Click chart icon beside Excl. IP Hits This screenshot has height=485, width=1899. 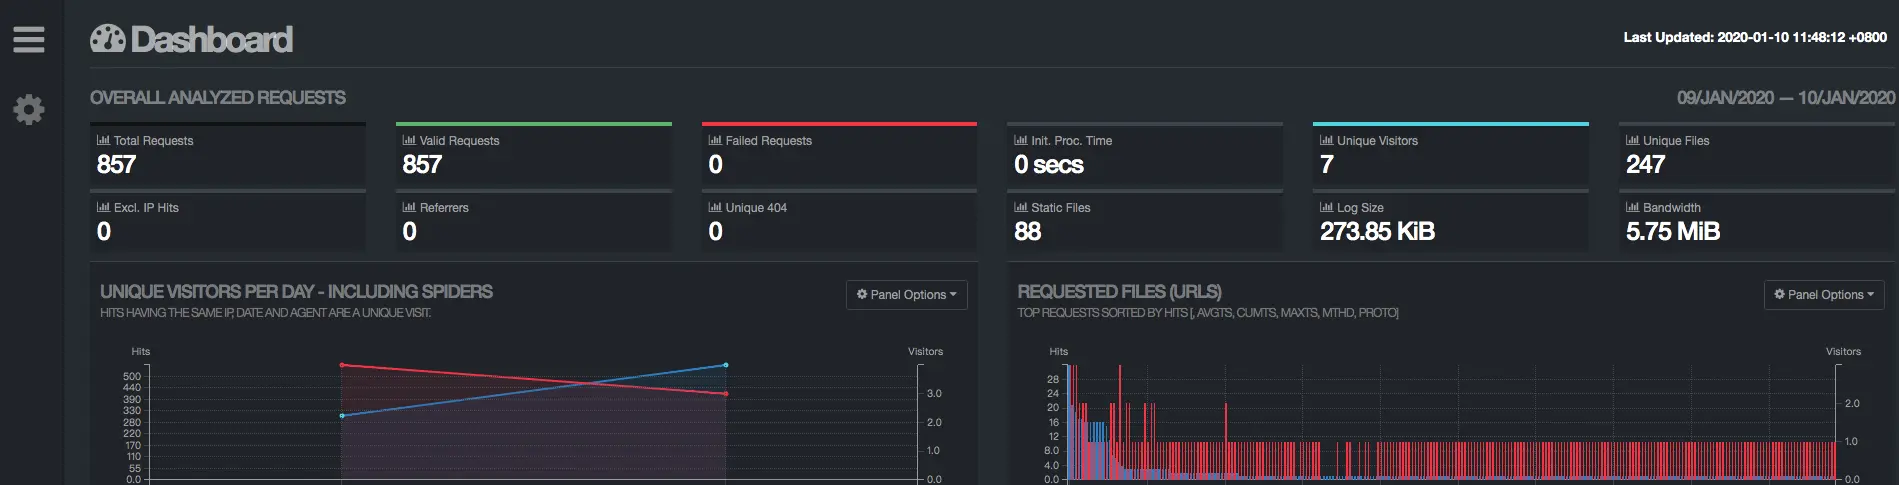point(103,207)
